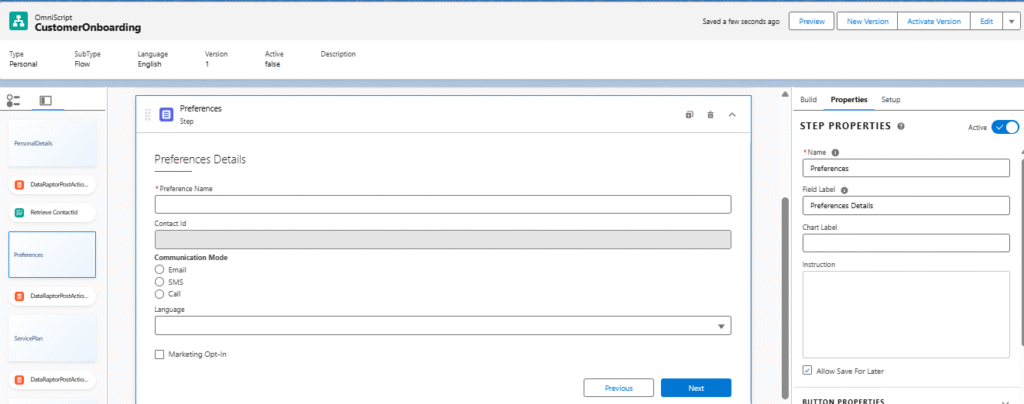The width and height of the screenshot is (1024, 404).
Task: Toggle the Active switch off
Action: coord(1004,127)
